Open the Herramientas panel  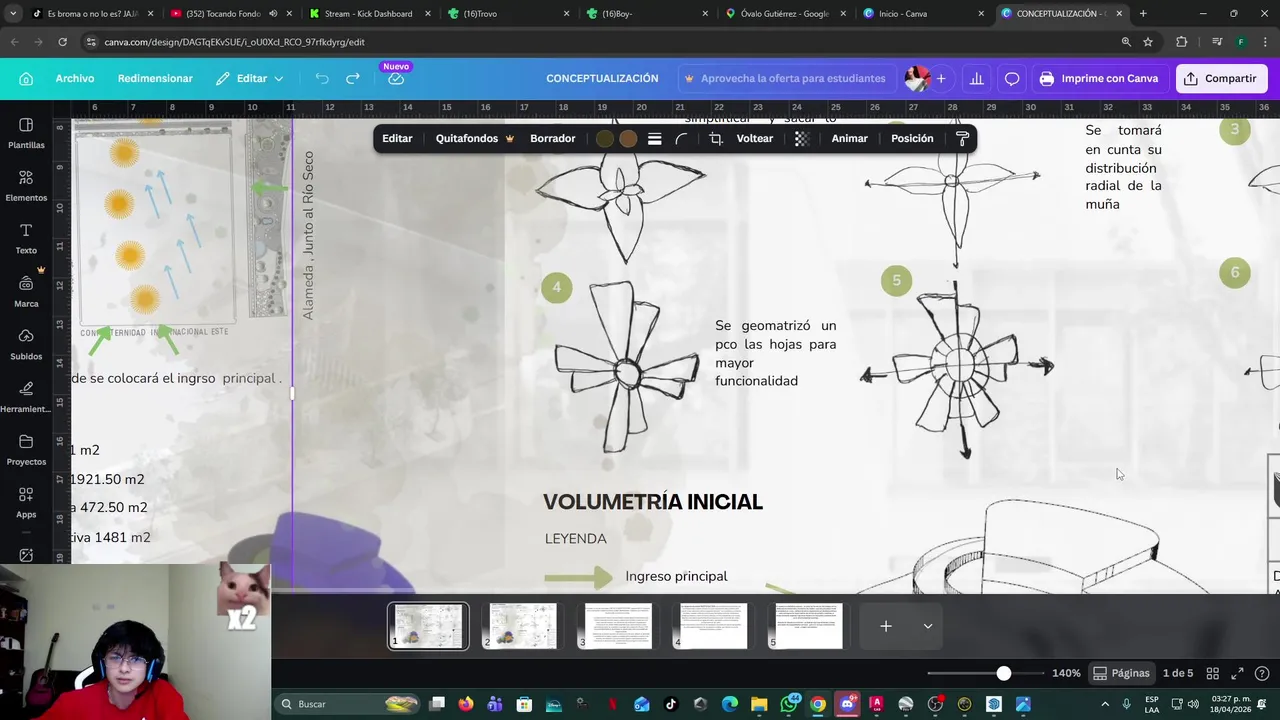pyautogui.click(x=26, y=397)
